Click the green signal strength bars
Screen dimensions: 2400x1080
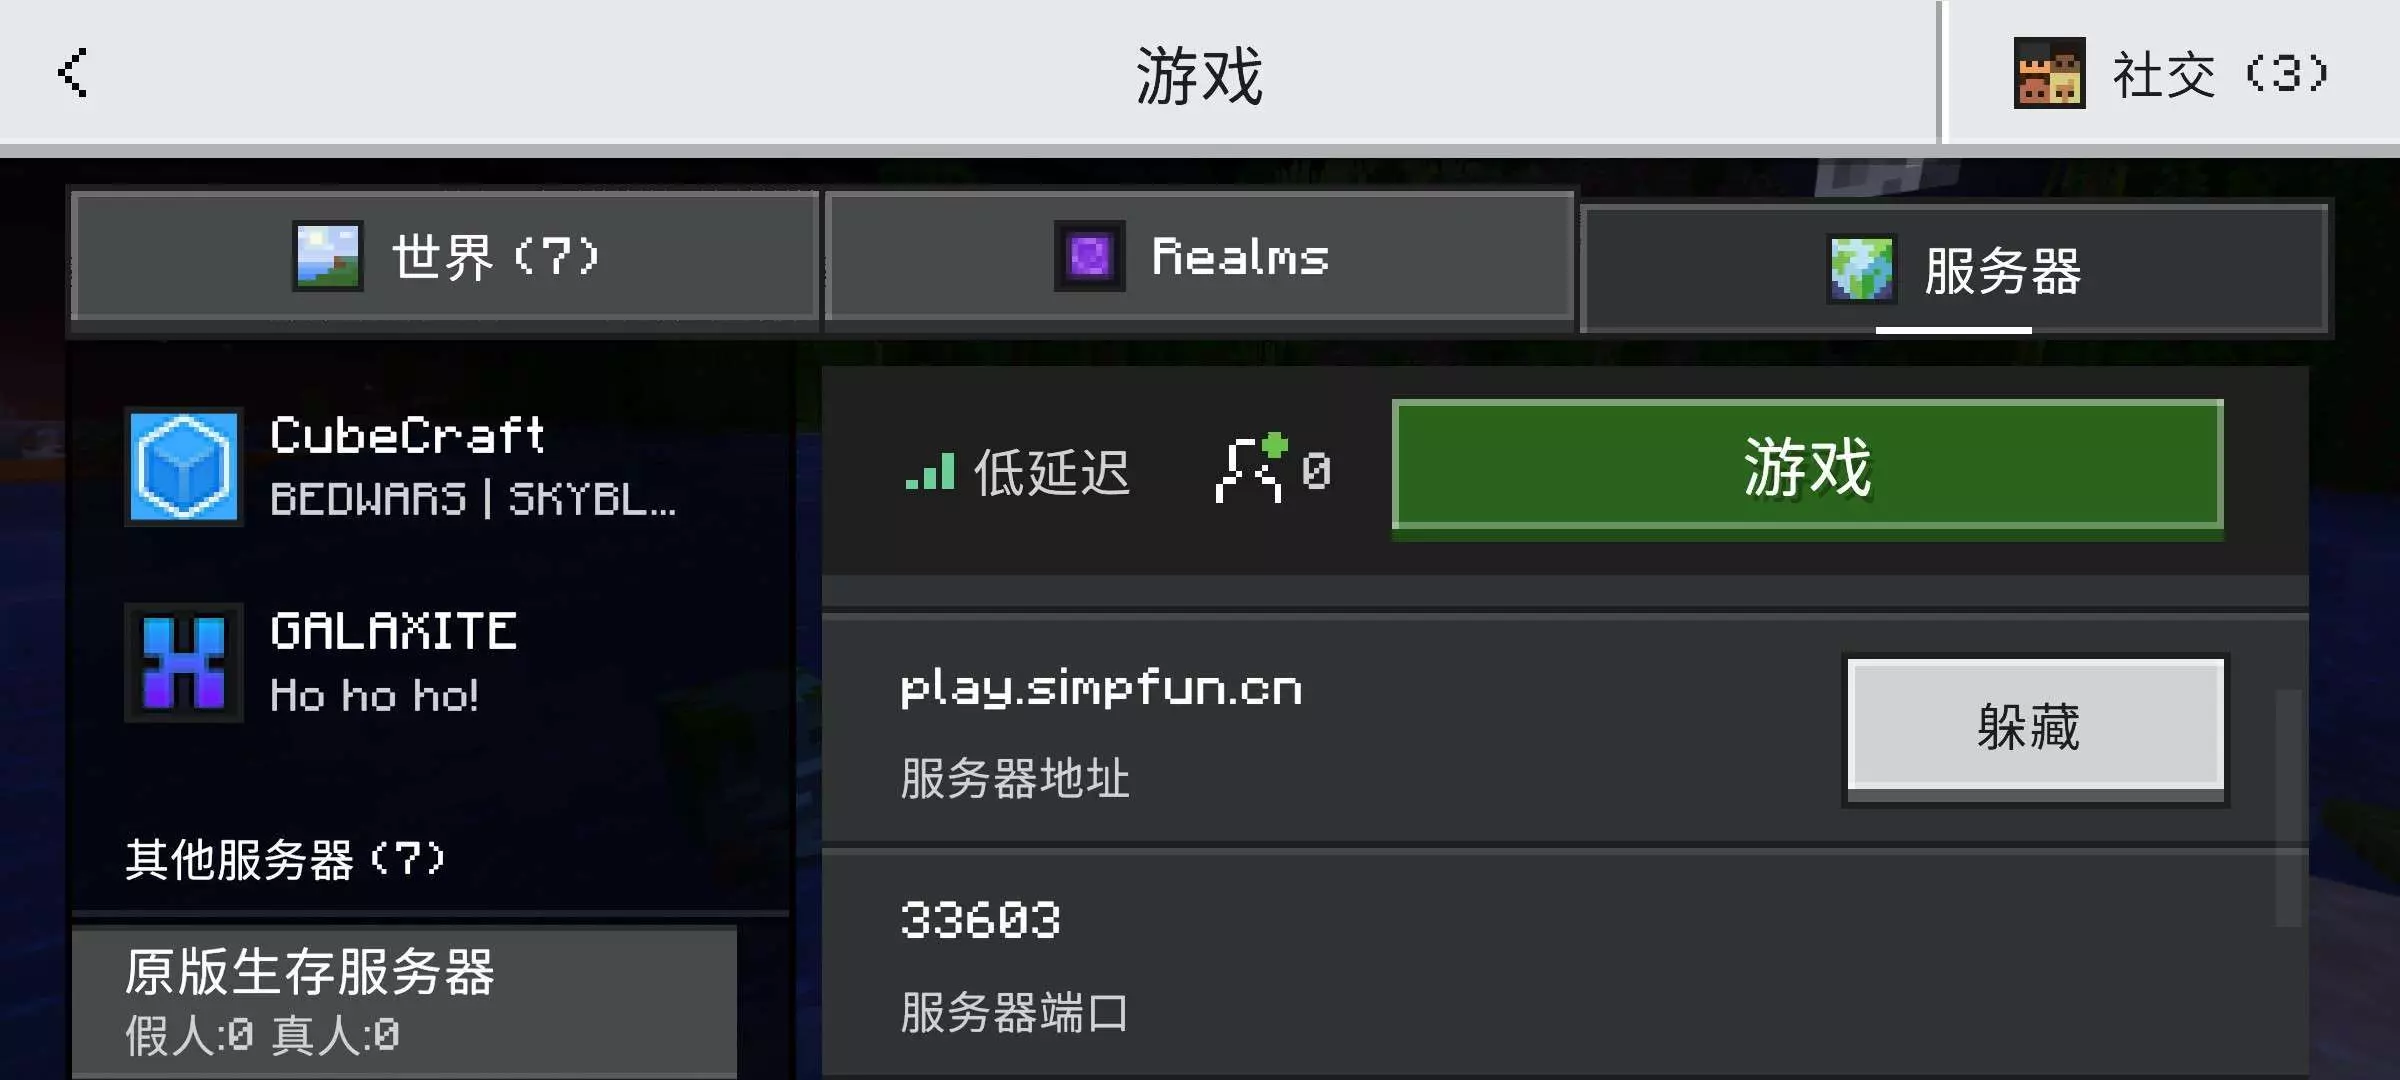930,470
